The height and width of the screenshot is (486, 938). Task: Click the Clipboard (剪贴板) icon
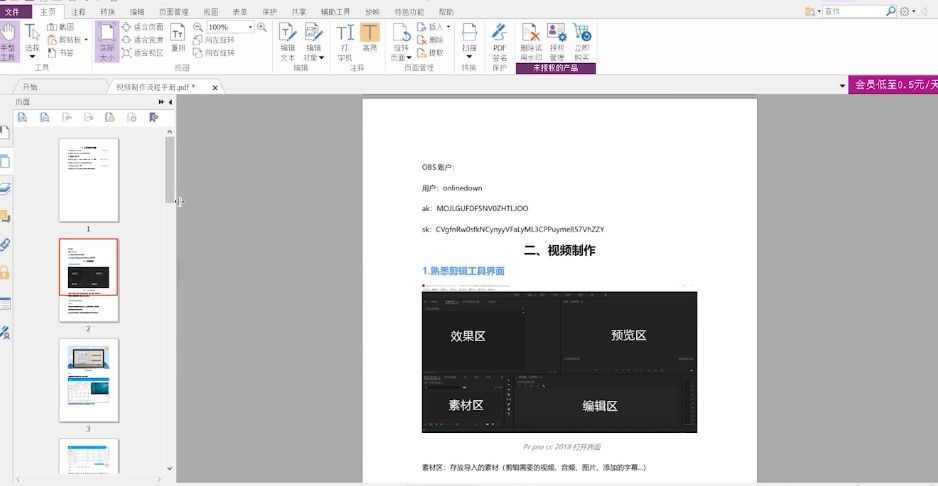pyautogui.click(x=52, y=40)
